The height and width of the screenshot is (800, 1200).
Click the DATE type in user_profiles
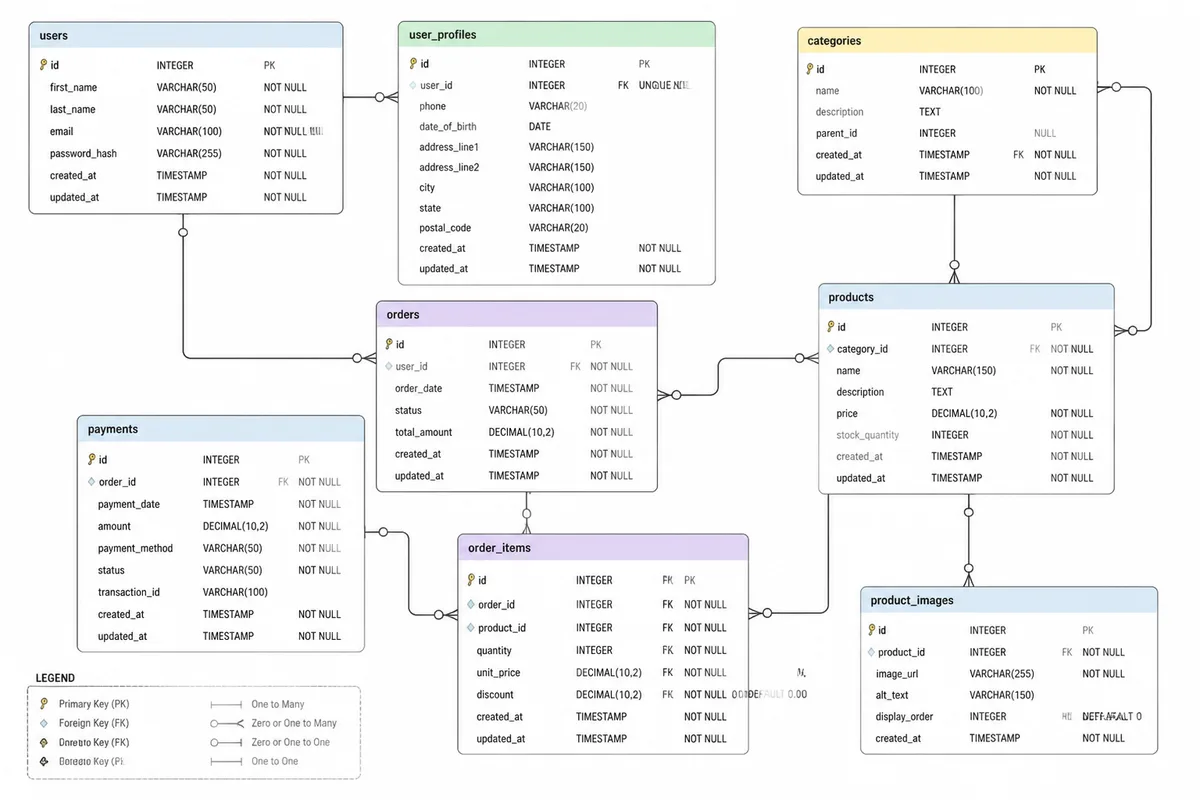pyautogui.click(x=540, y=127)
